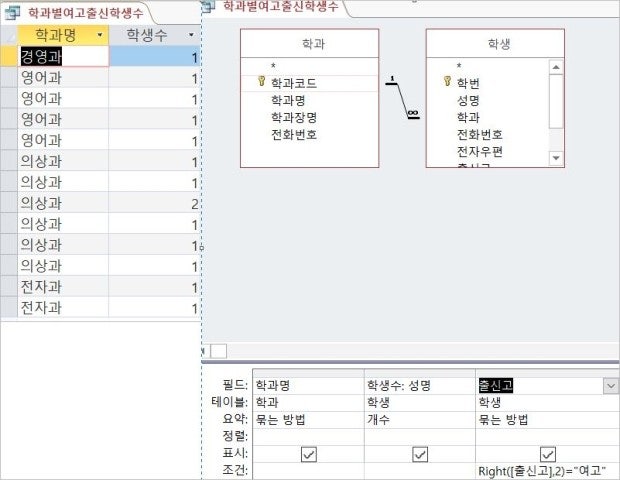Click the Right([출신고],2)="여고" criteria cell
620x480 pixels.
point(548,471)
